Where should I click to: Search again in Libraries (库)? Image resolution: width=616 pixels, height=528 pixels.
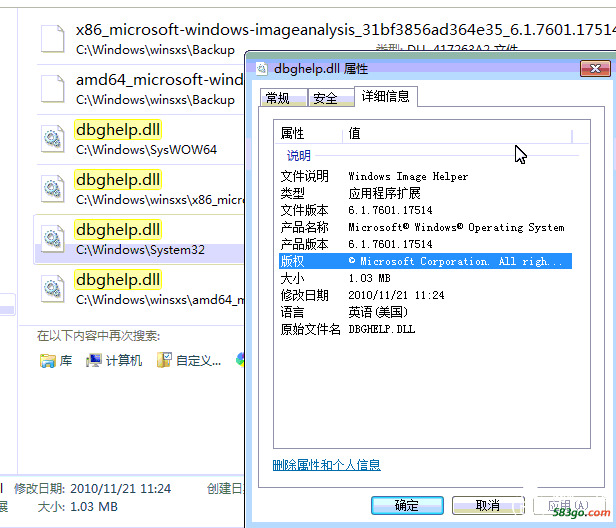pos(56,360)
